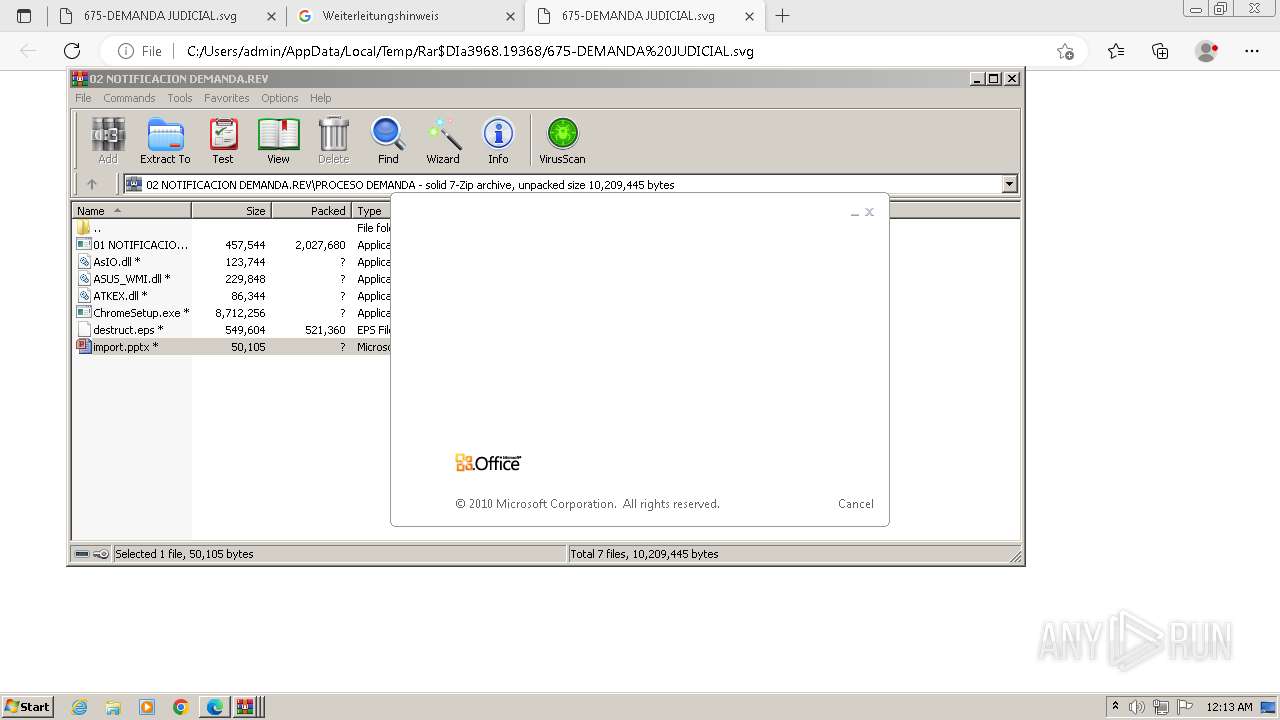Open File Explorer from taskbar
The image size is (1280, 720).
tap(113, 707)
